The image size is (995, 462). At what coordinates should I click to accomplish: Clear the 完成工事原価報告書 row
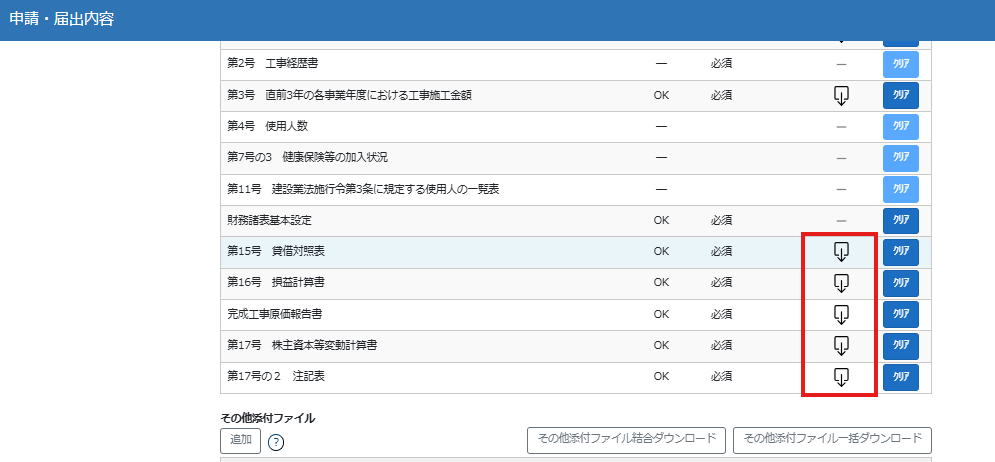pyautogui.click(x=900, y=314)
